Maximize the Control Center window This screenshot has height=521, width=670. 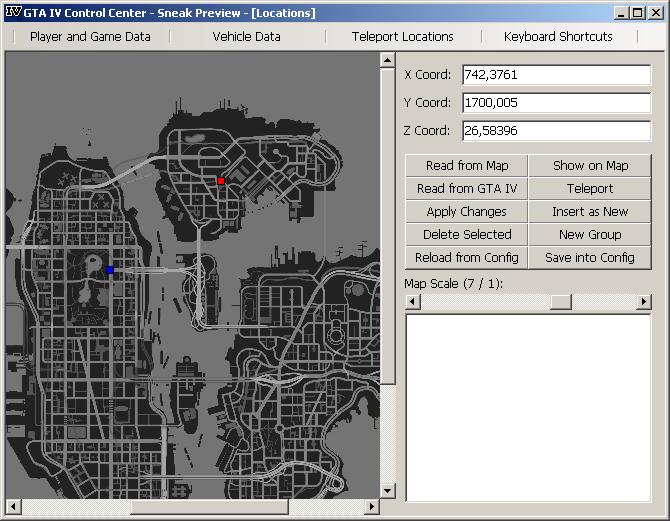click(637, 13)
